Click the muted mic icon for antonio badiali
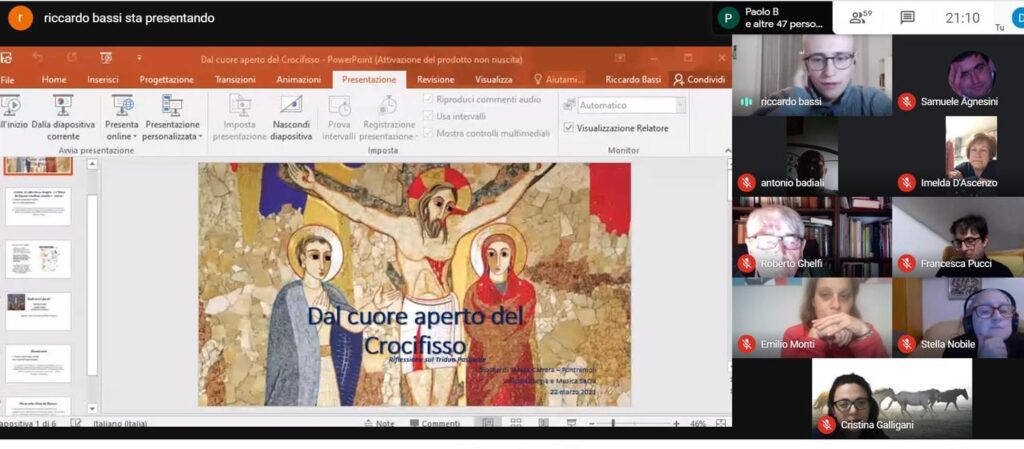 coord(746,183)
